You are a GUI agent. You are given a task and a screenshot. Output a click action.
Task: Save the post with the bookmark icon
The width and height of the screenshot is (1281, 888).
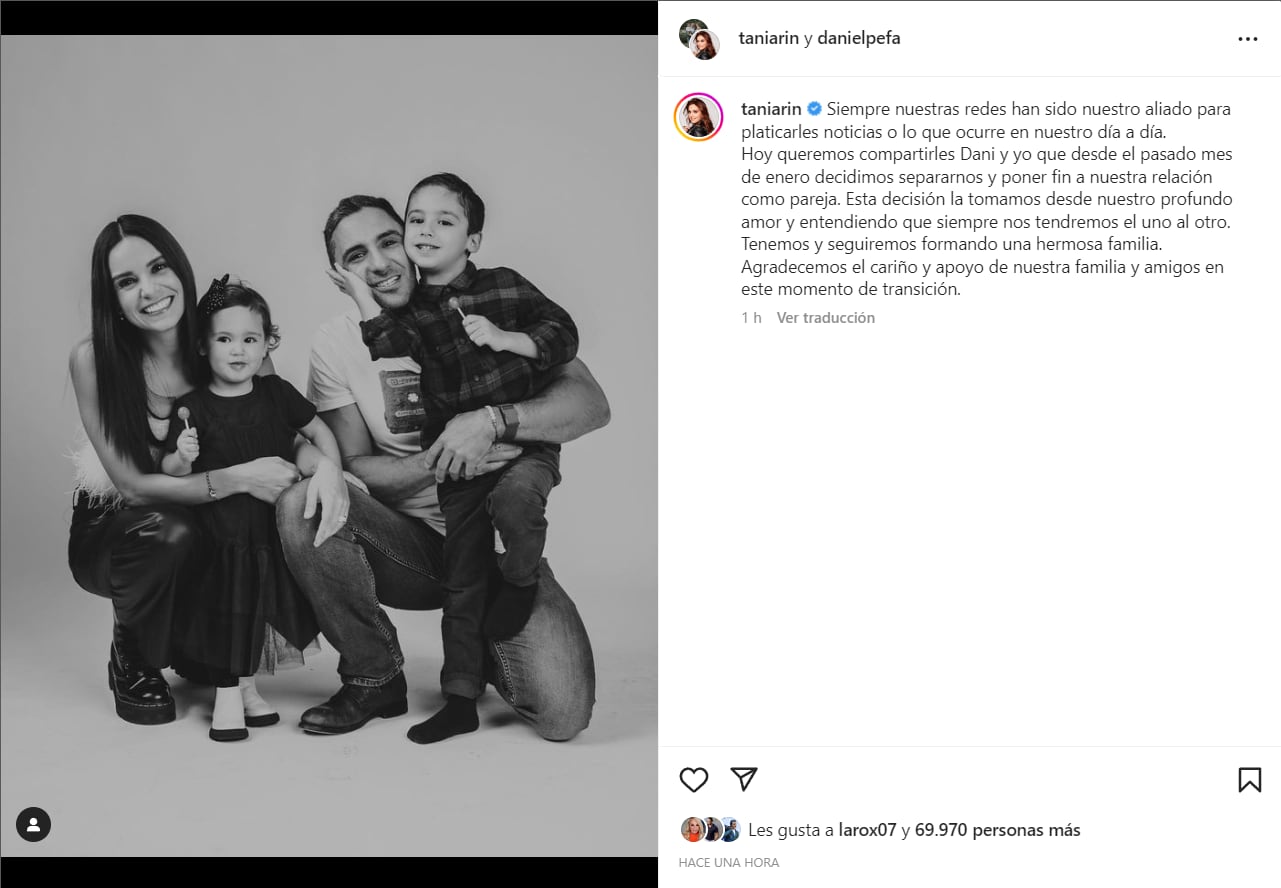tap(1250, 780)
